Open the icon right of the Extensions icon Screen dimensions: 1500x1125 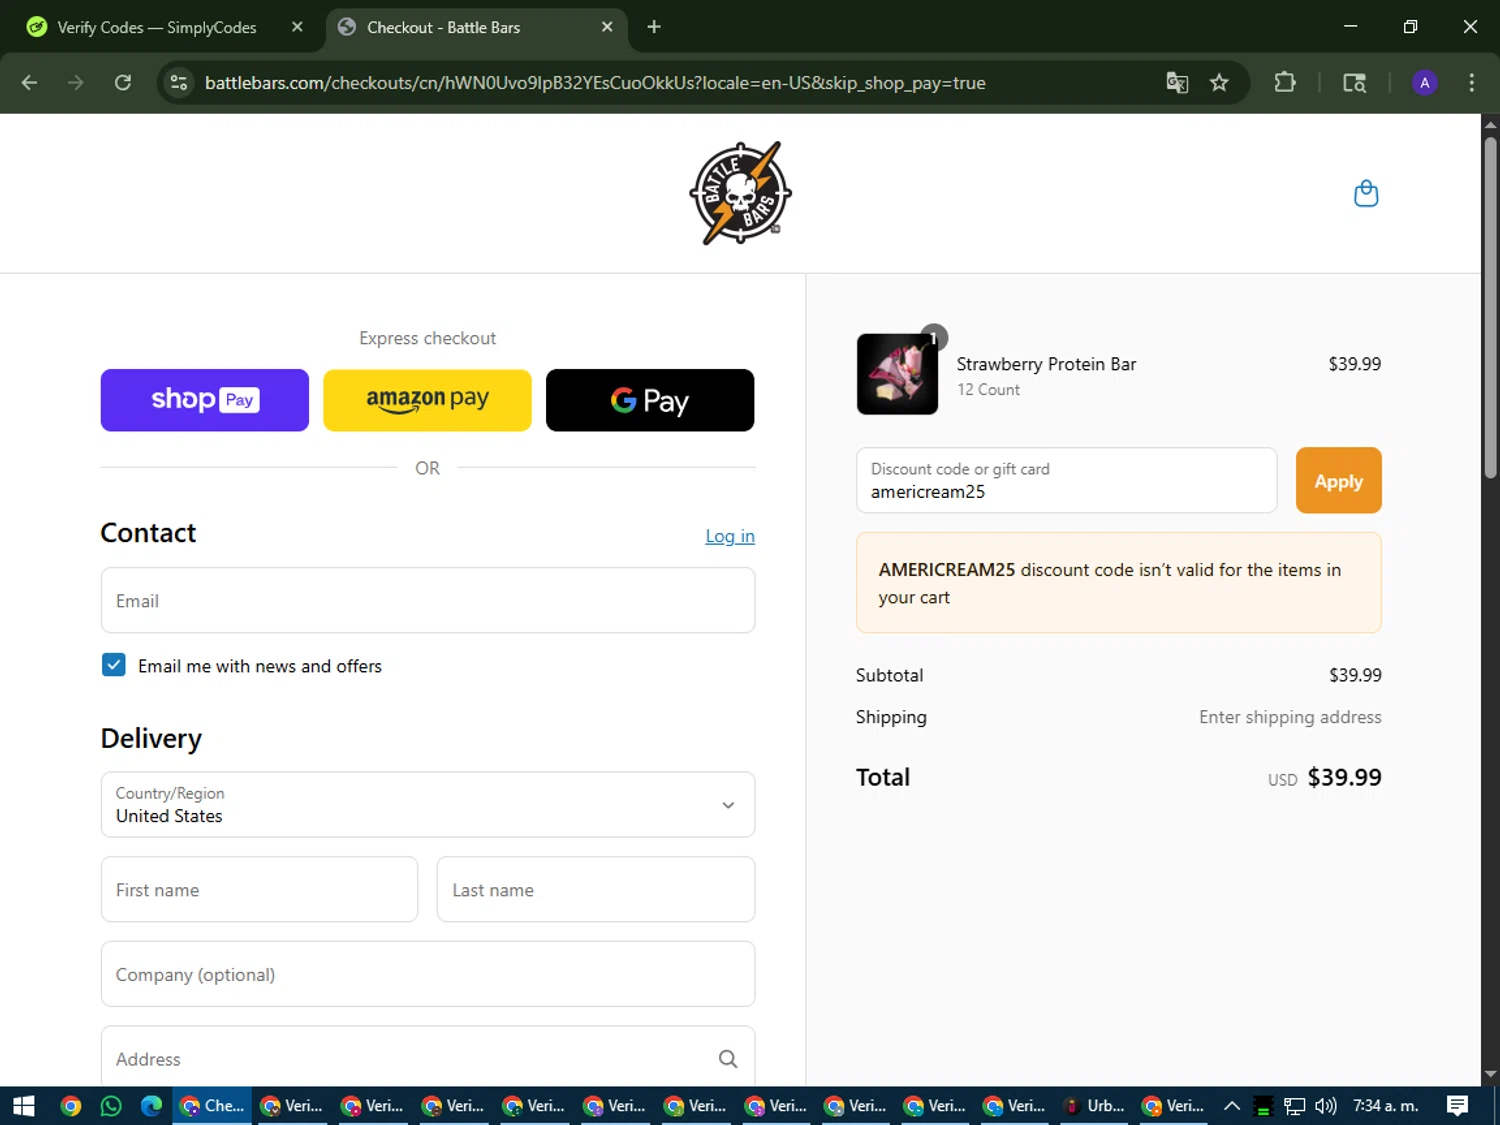tap(1354, 83)
